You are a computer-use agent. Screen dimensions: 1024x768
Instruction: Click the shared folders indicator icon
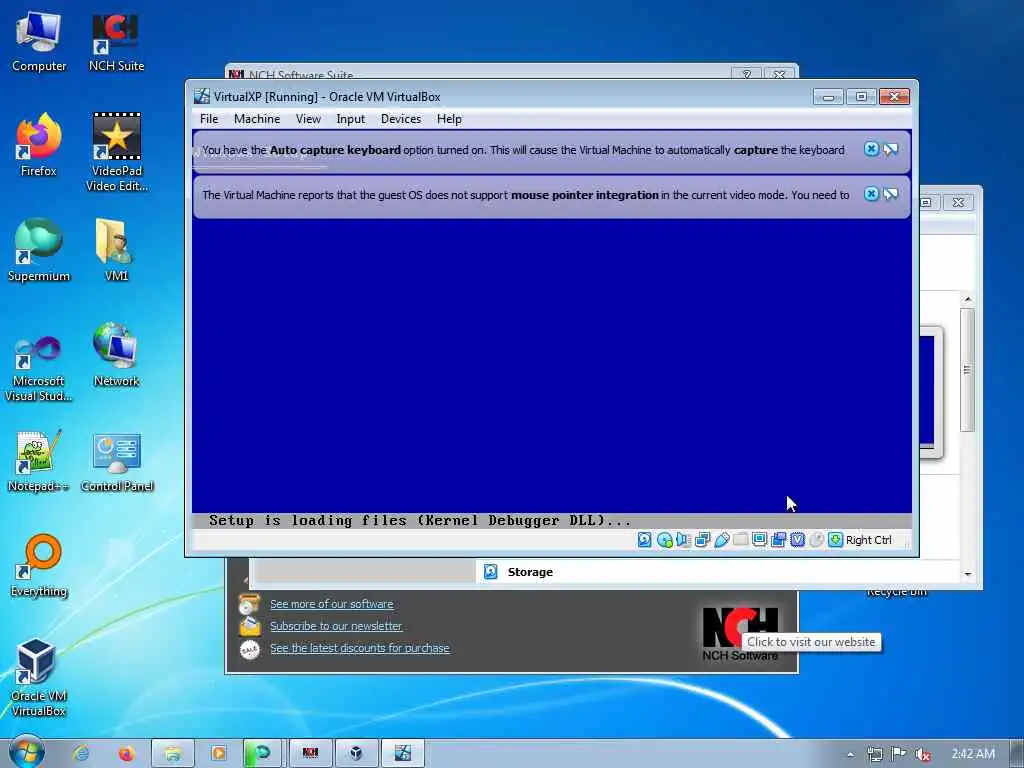tap(741, 539)
